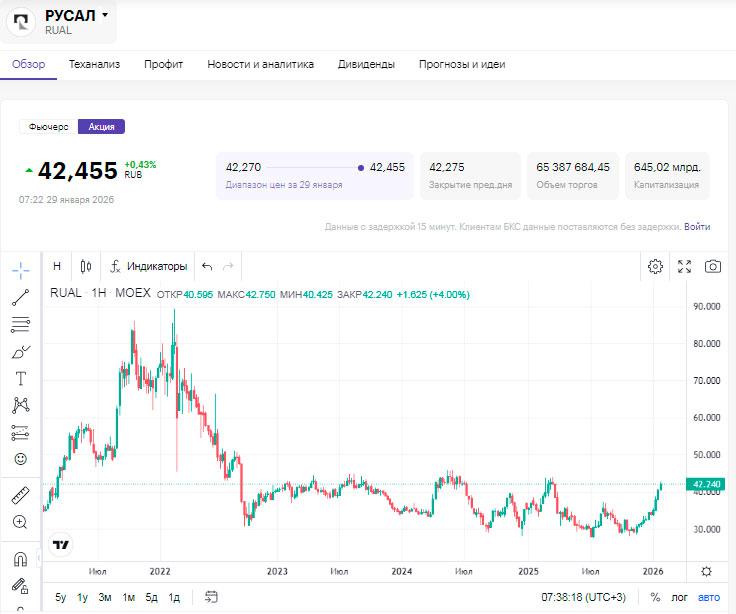Activate the ruler measure tool
736x614 pixels.
[x=21, y=495]
